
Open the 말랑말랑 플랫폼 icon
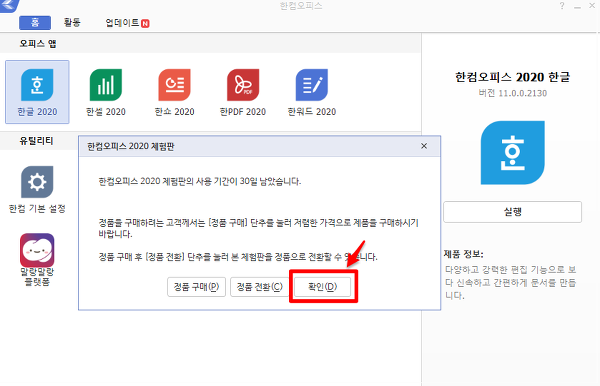click(37, 250)
